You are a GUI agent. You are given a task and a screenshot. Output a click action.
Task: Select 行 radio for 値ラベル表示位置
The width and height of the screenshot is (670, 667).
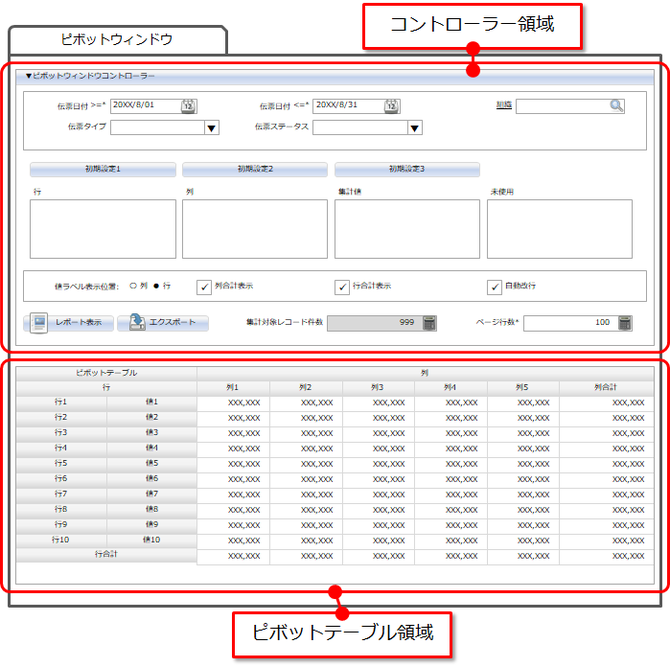tap(156, 286)
